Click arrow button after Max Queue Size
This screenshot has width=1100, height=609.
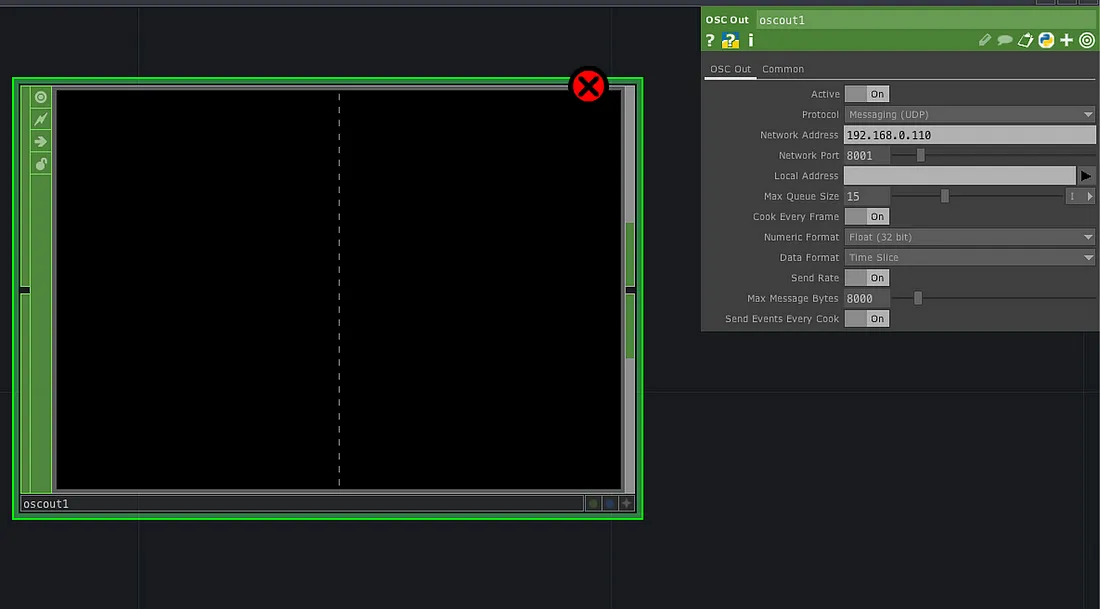1089,196
